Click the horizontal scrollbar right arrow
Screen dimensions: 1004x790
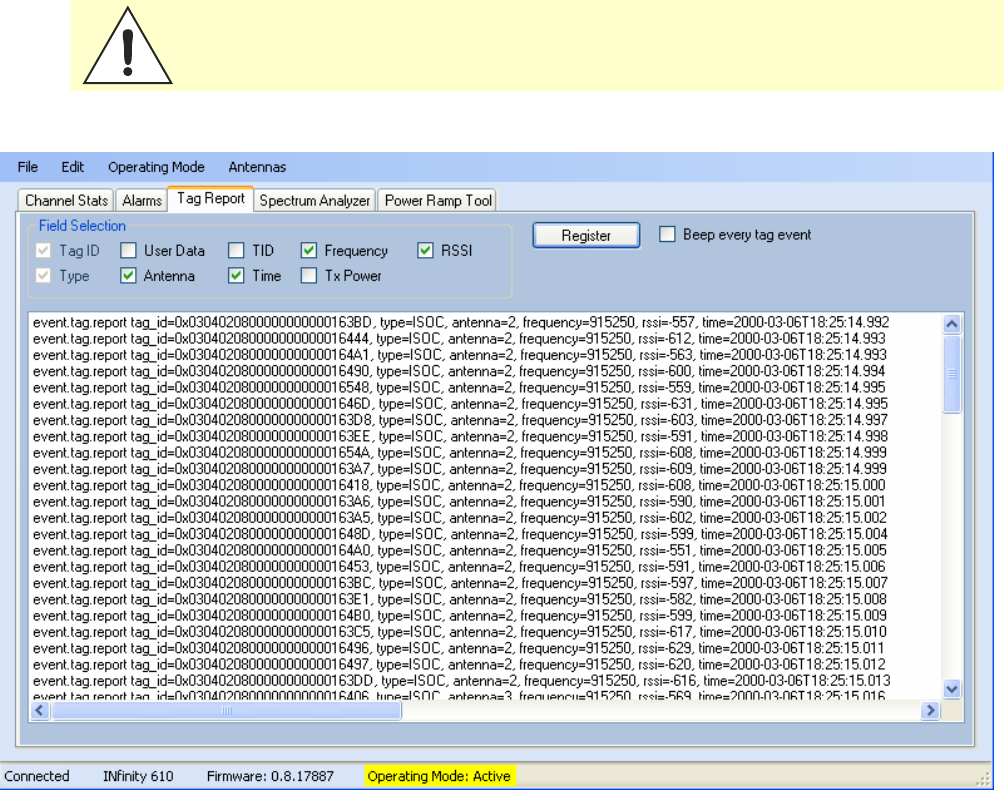tap(930, 710)
